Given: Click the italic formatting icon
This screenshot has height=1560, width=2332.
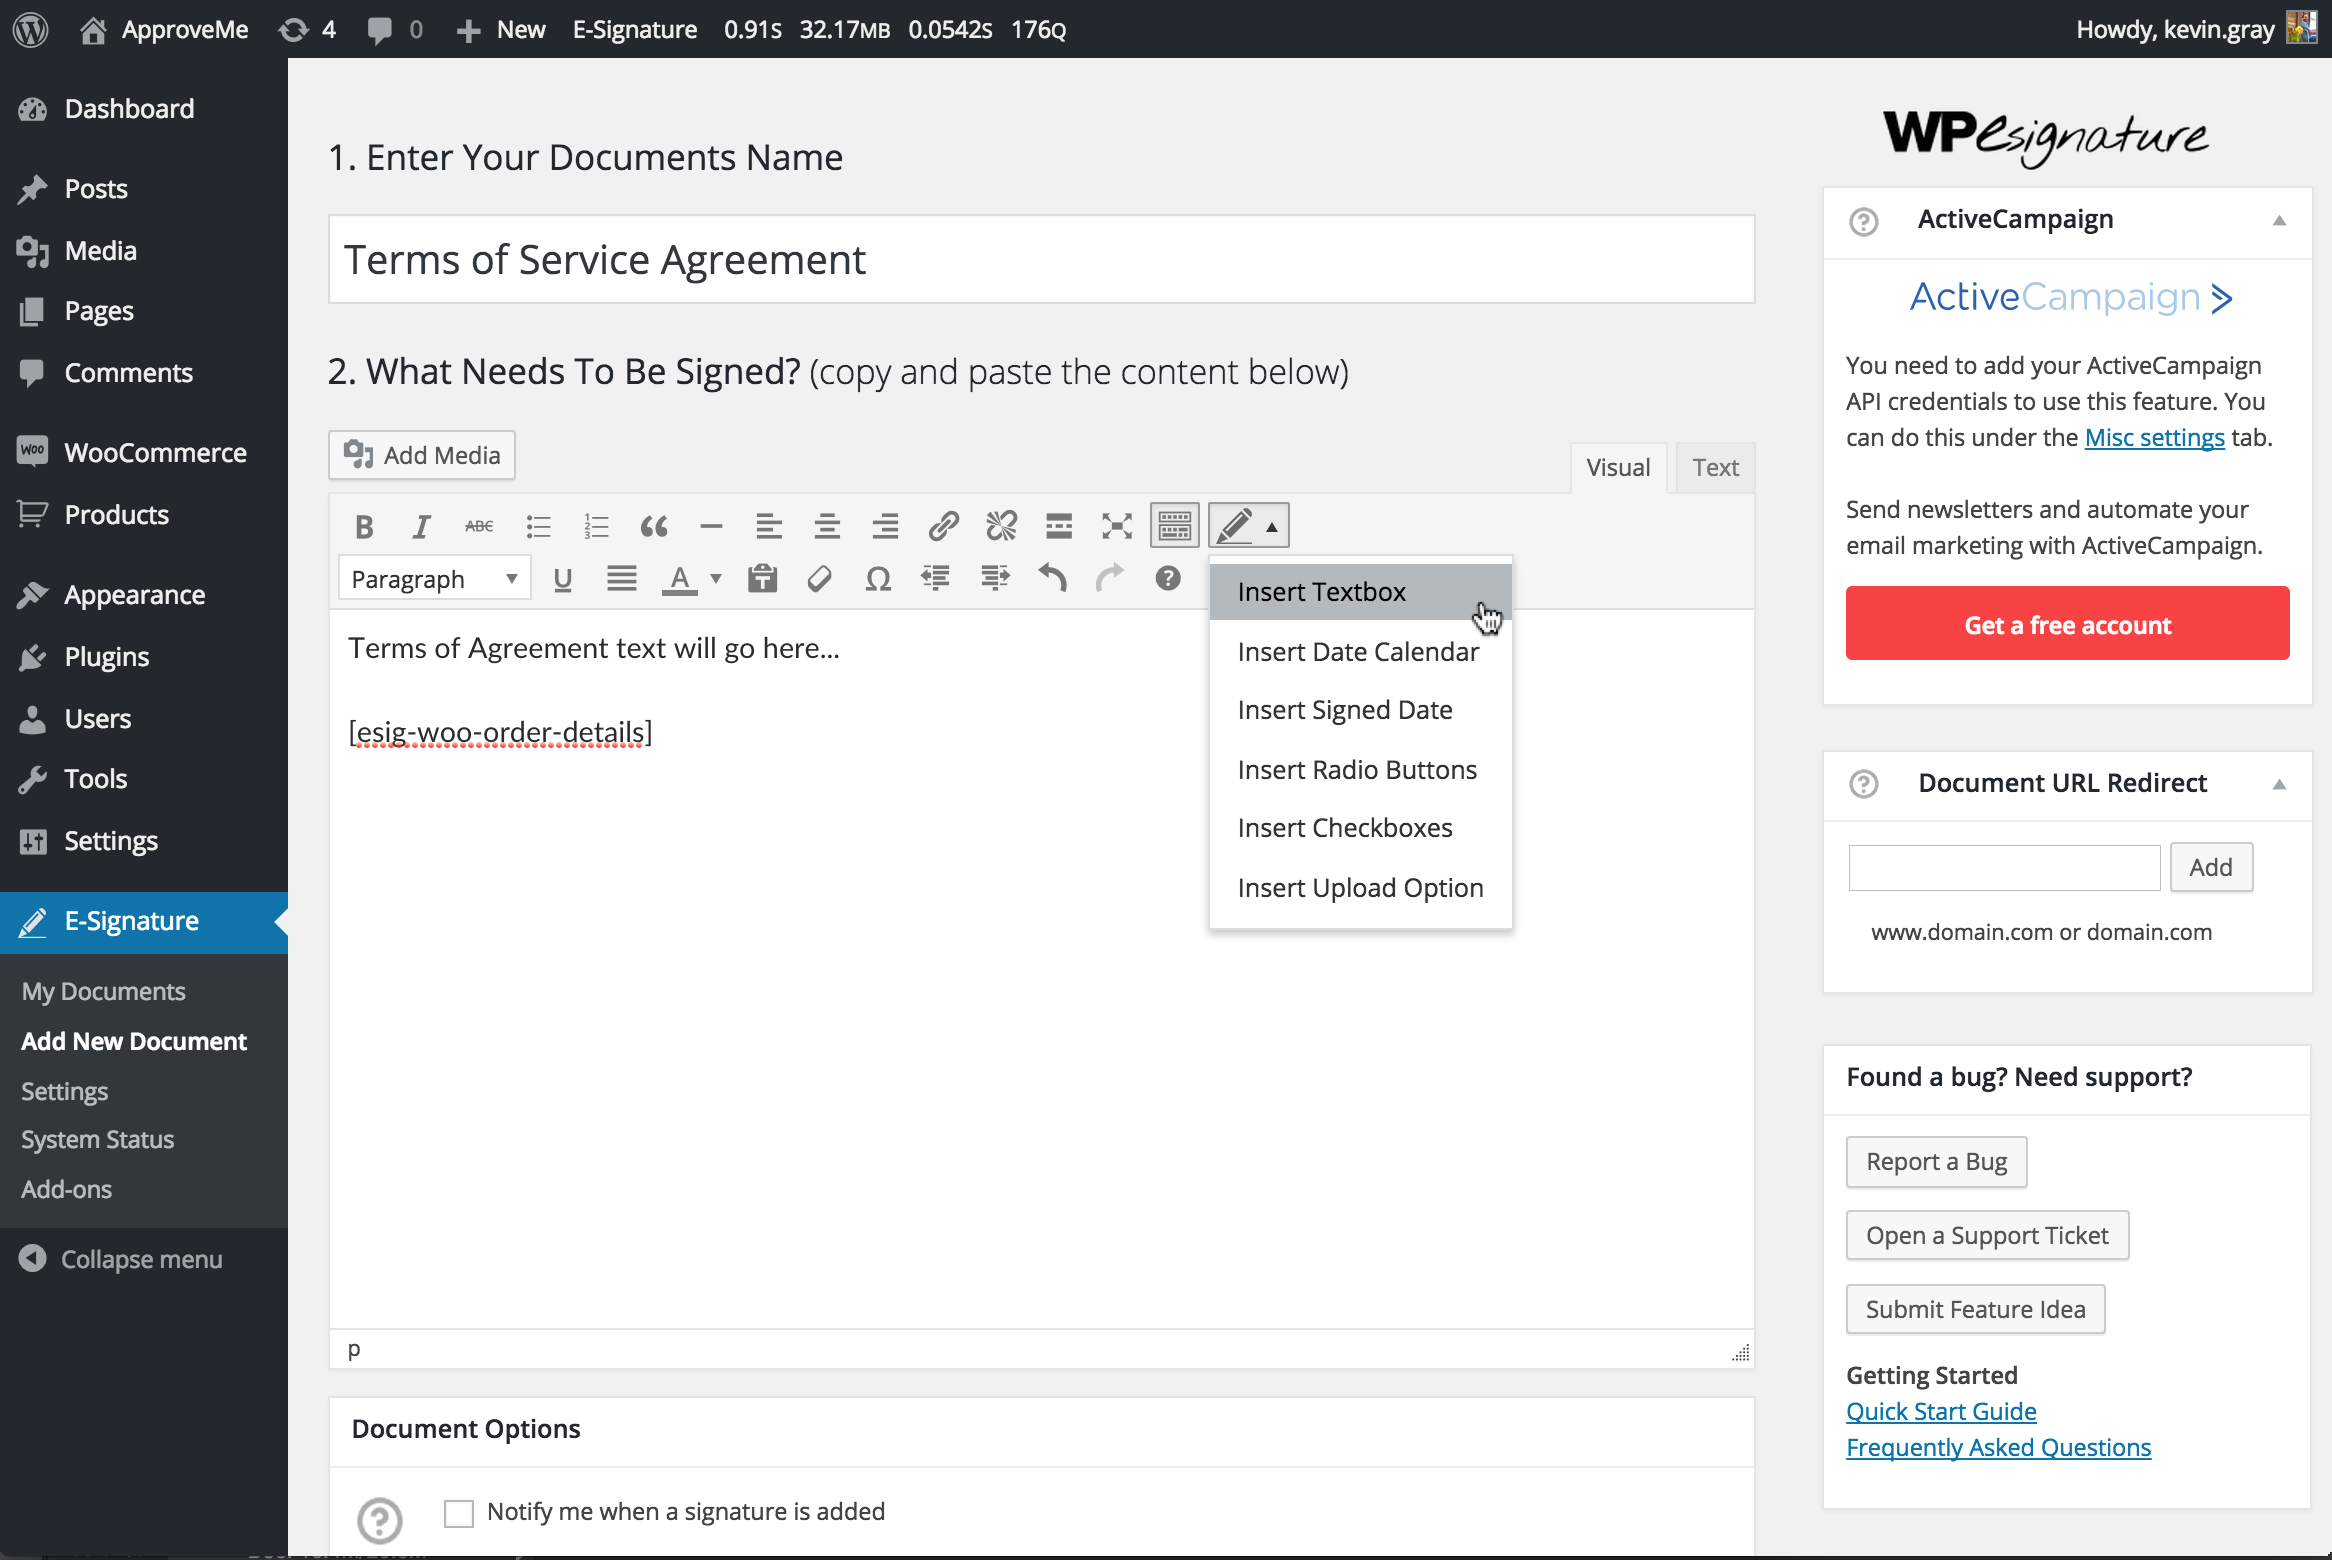Looking at the screenshot, I should click(421, 526).
